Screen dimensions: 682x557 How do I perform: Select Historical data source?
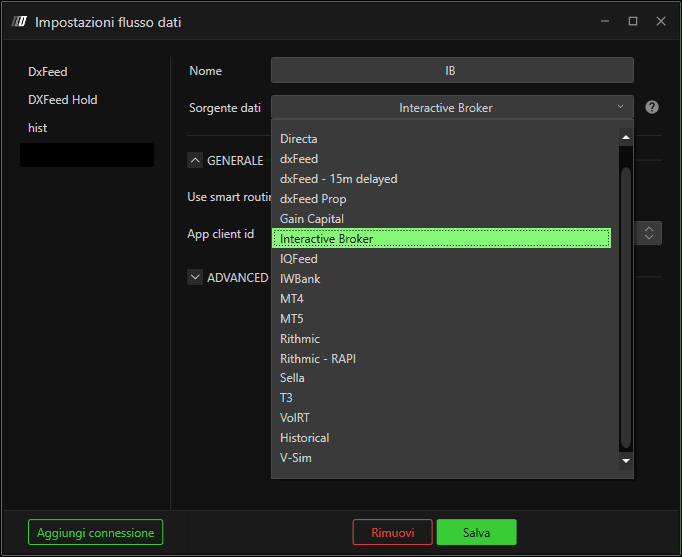click(x=441, y=438)
